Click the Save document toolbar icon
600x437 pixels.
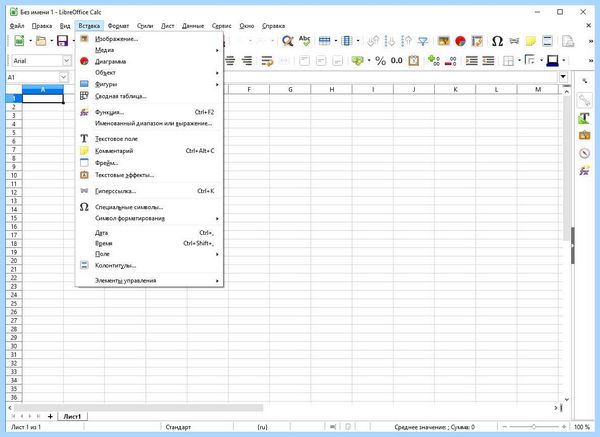pyautogui.click(x=62, y=41)
